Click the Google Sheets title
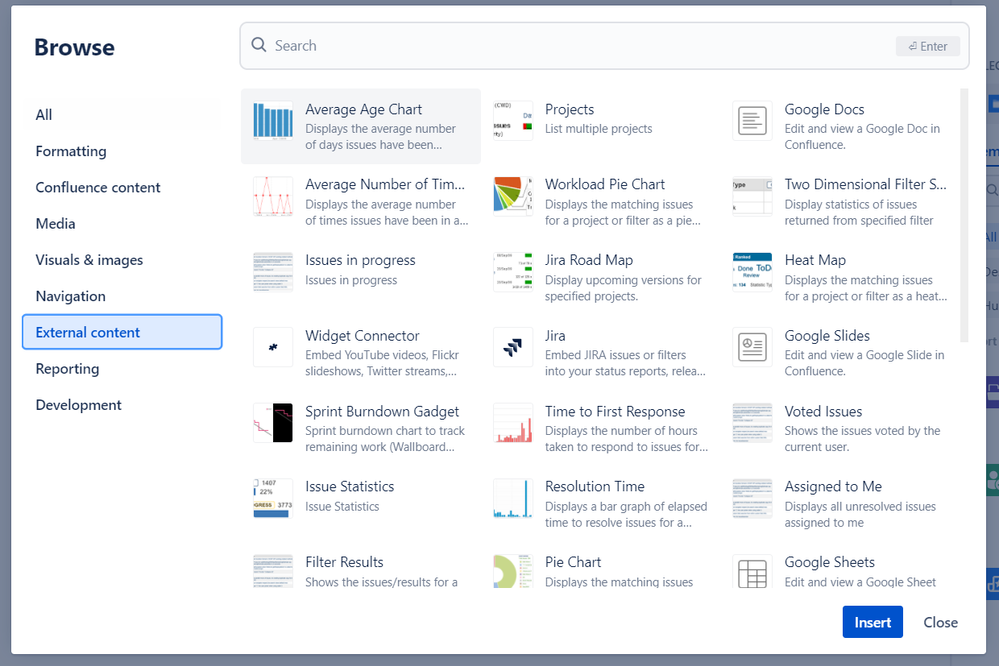Image resolution: width=999 pixels, height=666 pixels. coord(829,562)
